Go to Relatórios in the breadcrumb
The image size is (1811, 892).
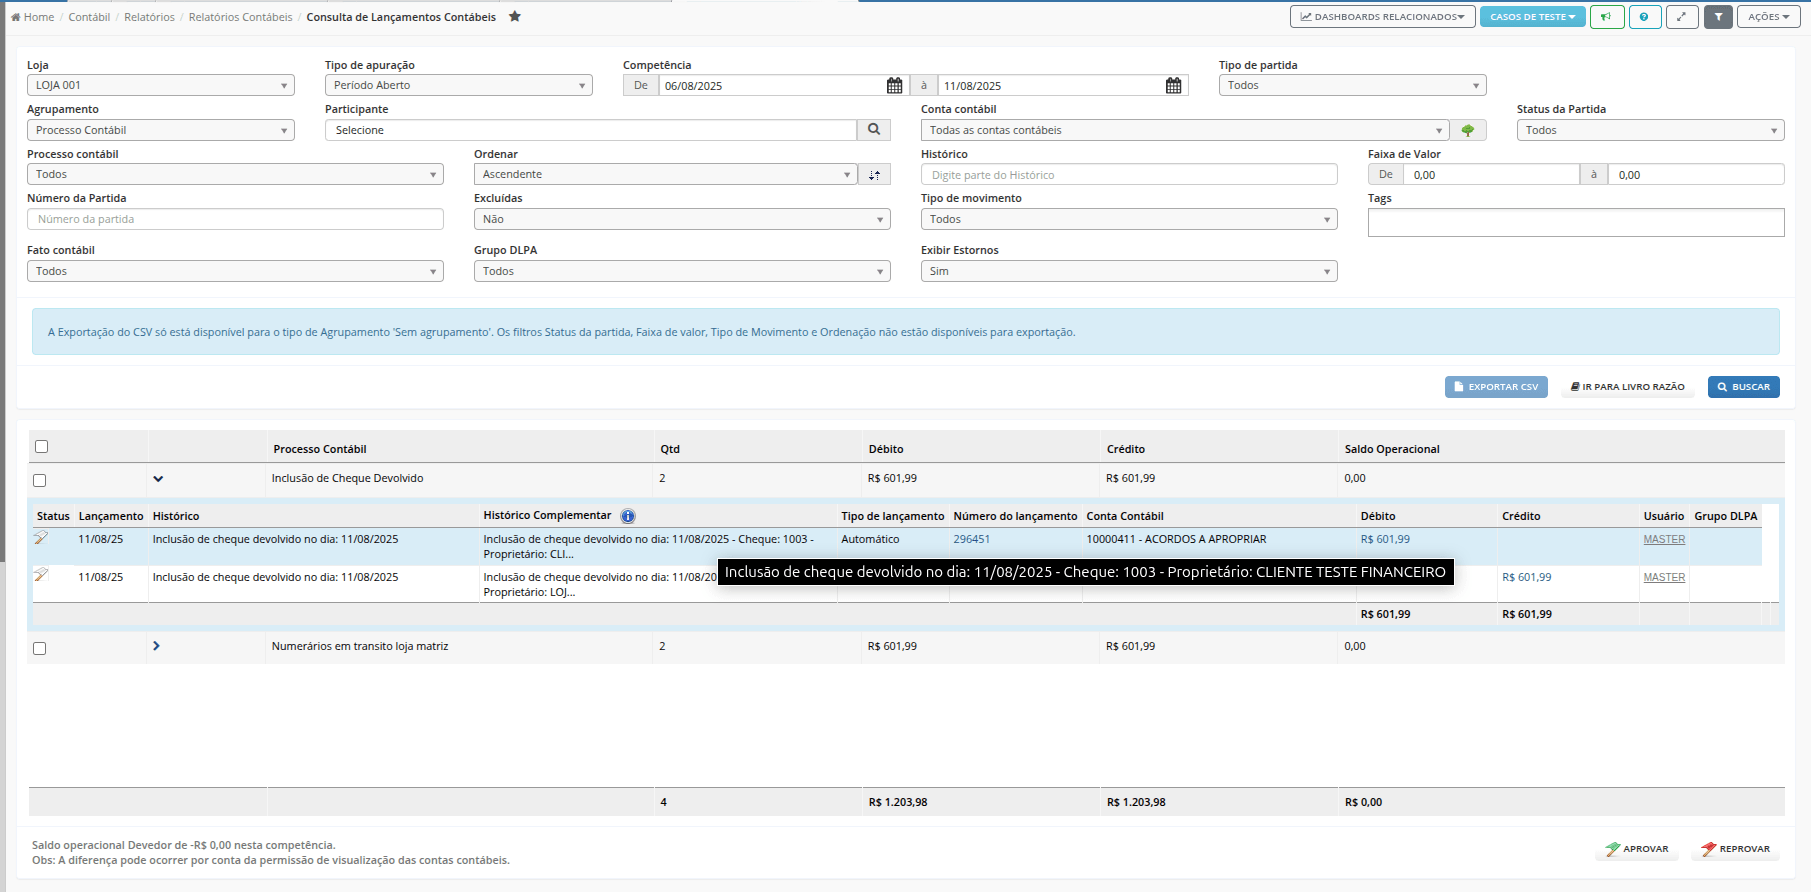coord(149,17)
